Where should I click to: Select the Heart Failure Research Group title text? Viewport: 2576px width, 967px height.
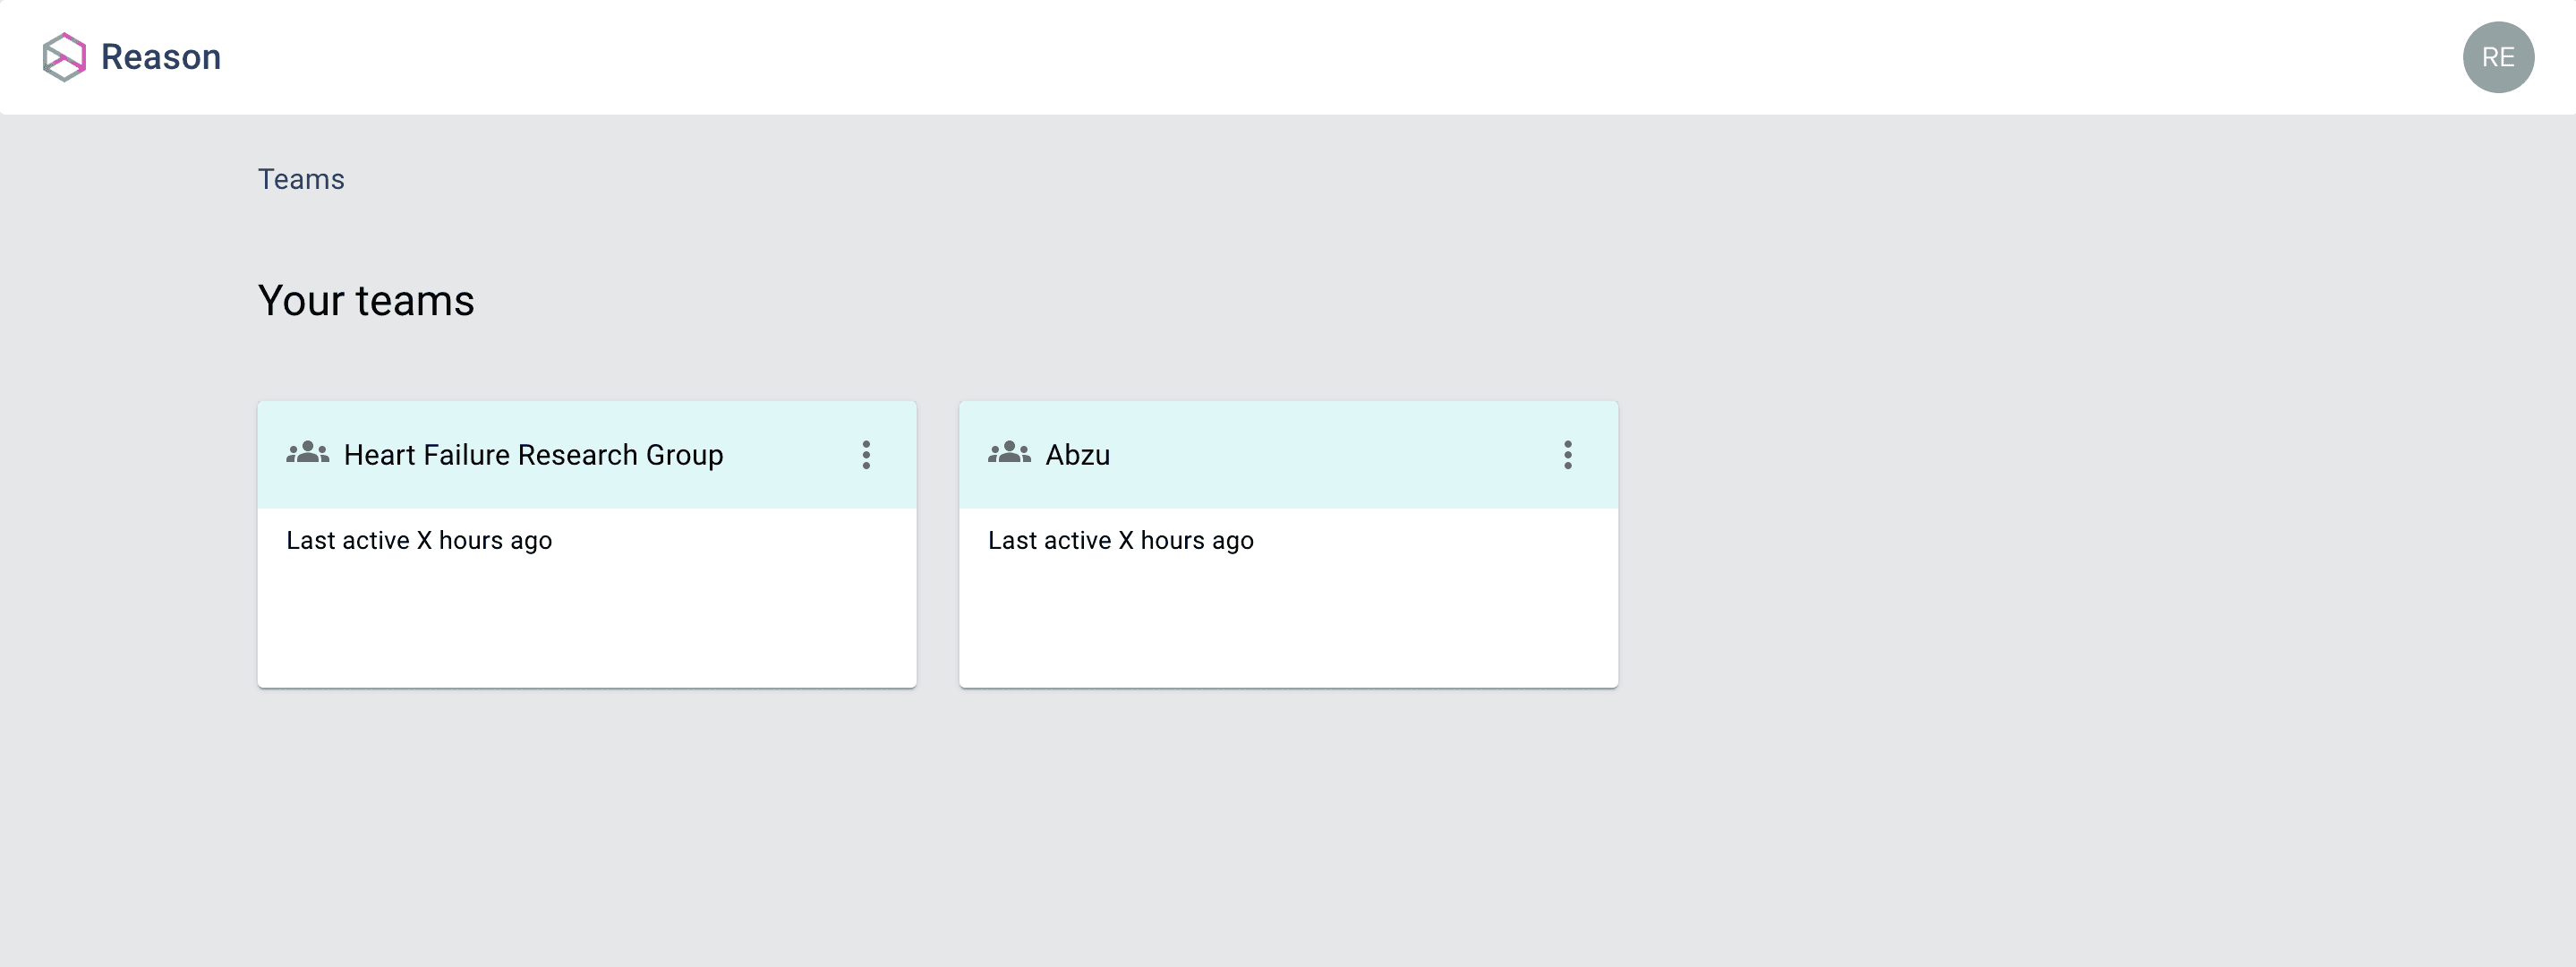533,454
